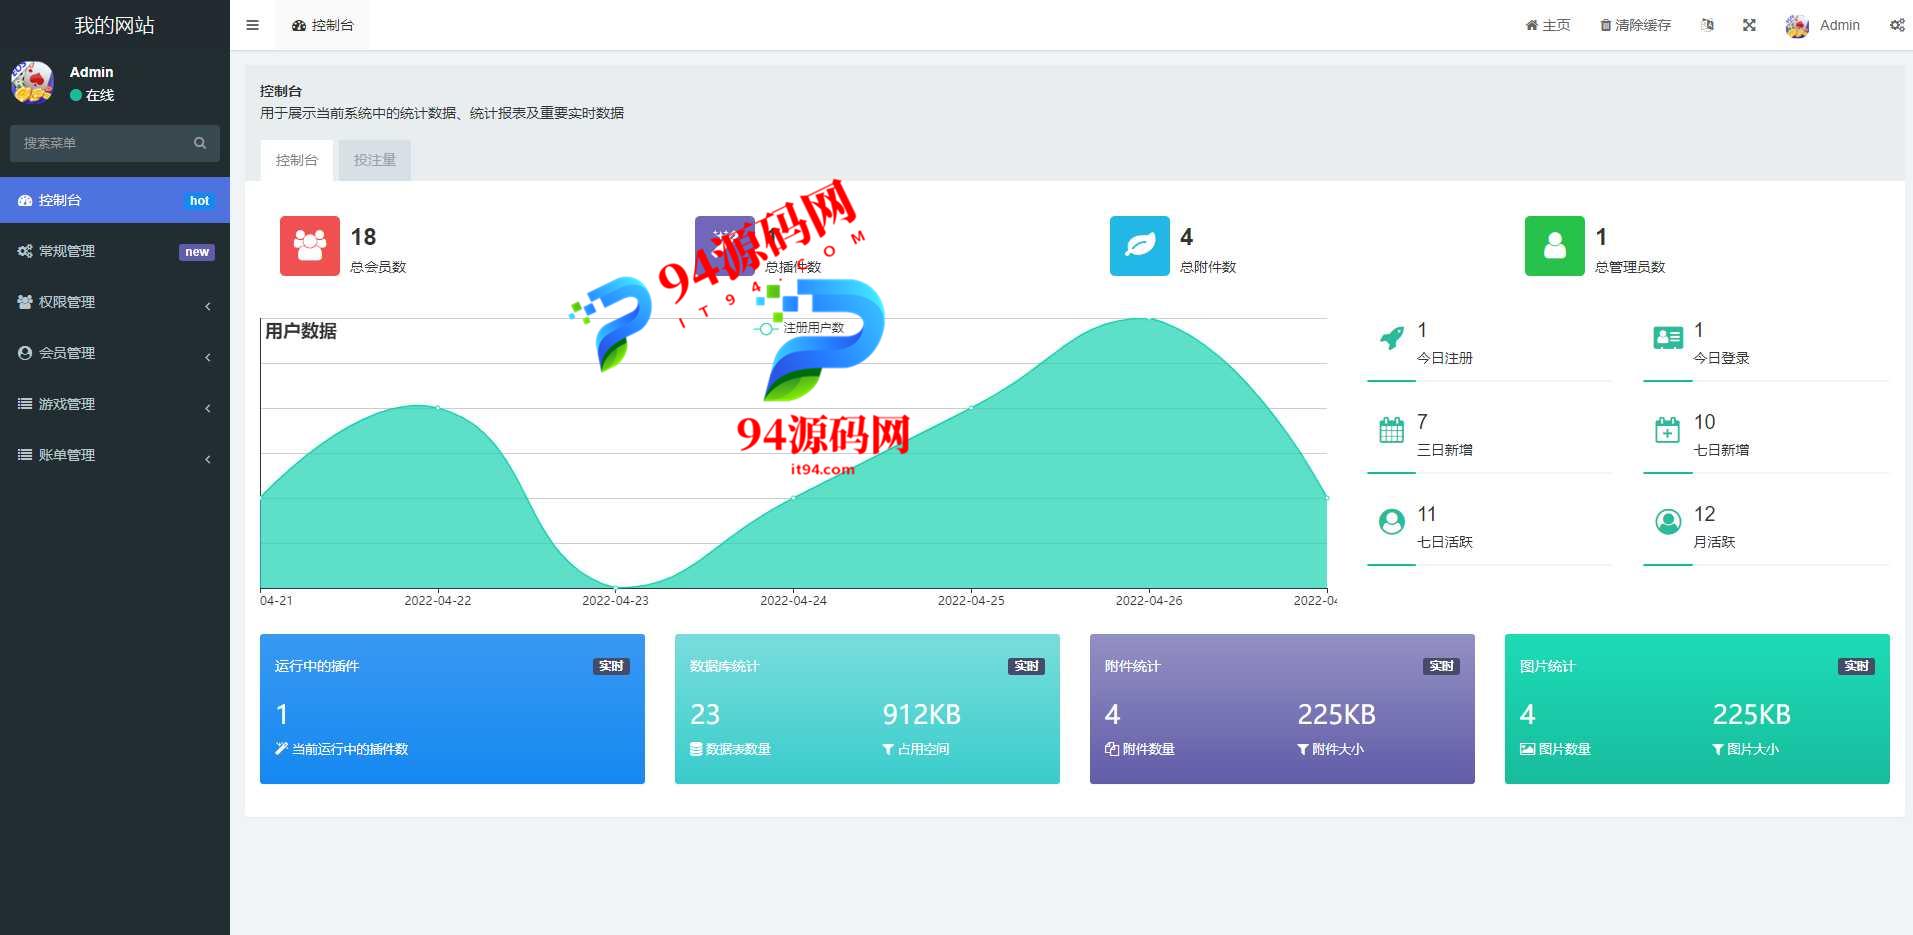
Task: Click the 23 数据表数量 value
Action: click(705, 714)
